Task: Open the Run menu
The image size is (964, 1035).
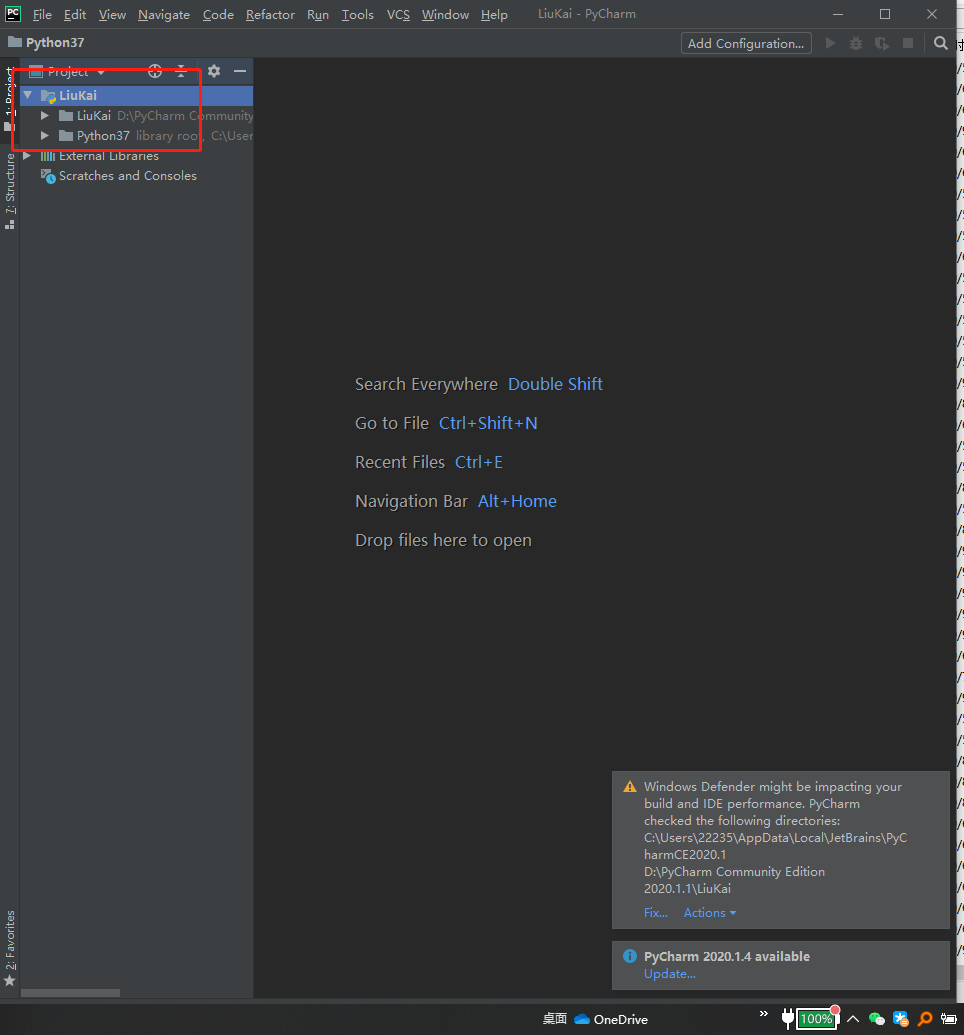Action: pos(318,15)
